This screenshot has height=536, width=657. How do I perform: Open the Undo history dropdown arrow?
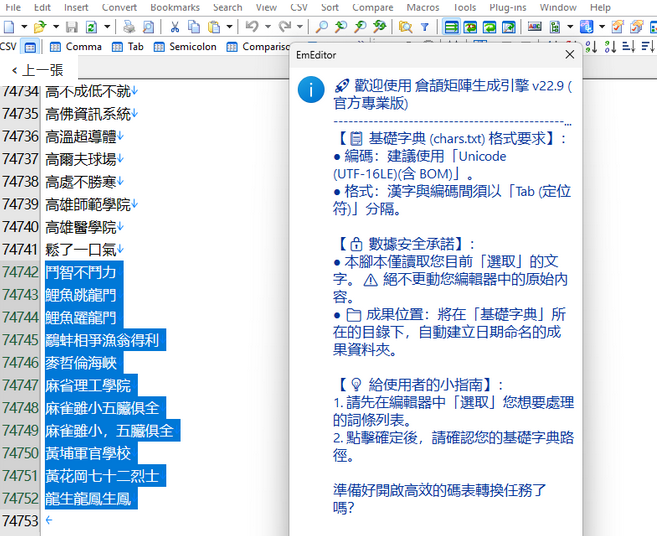266,27
